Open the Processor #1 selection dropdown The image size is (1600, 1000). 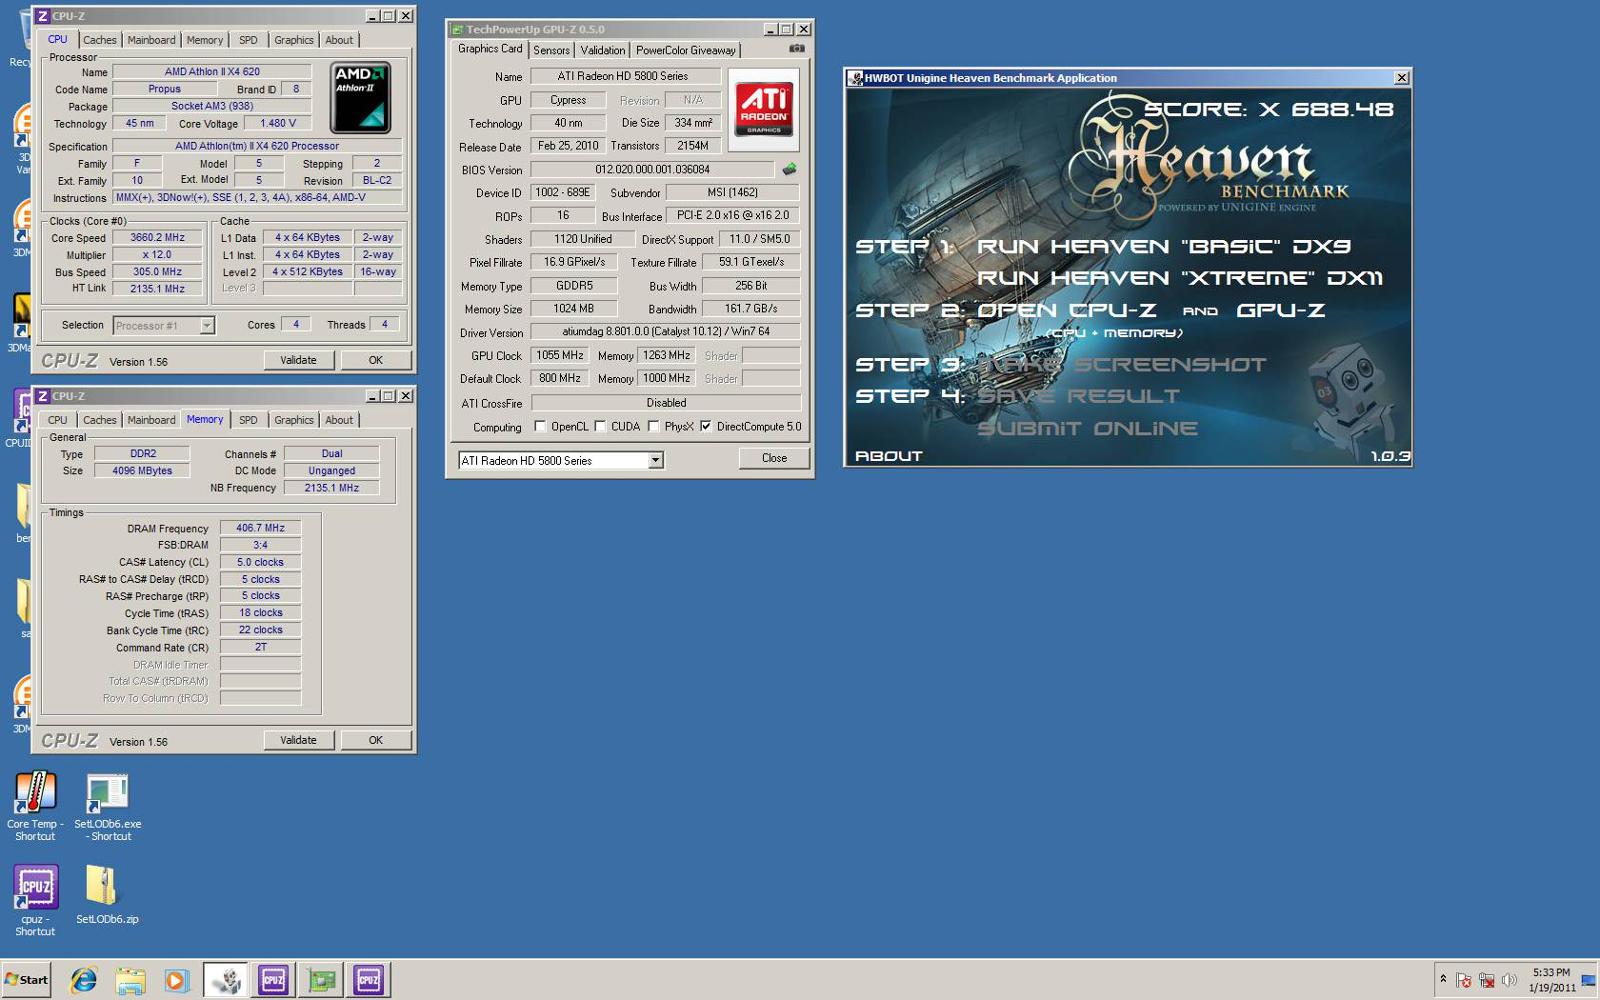pyautogui.click(x=206, y=325)
